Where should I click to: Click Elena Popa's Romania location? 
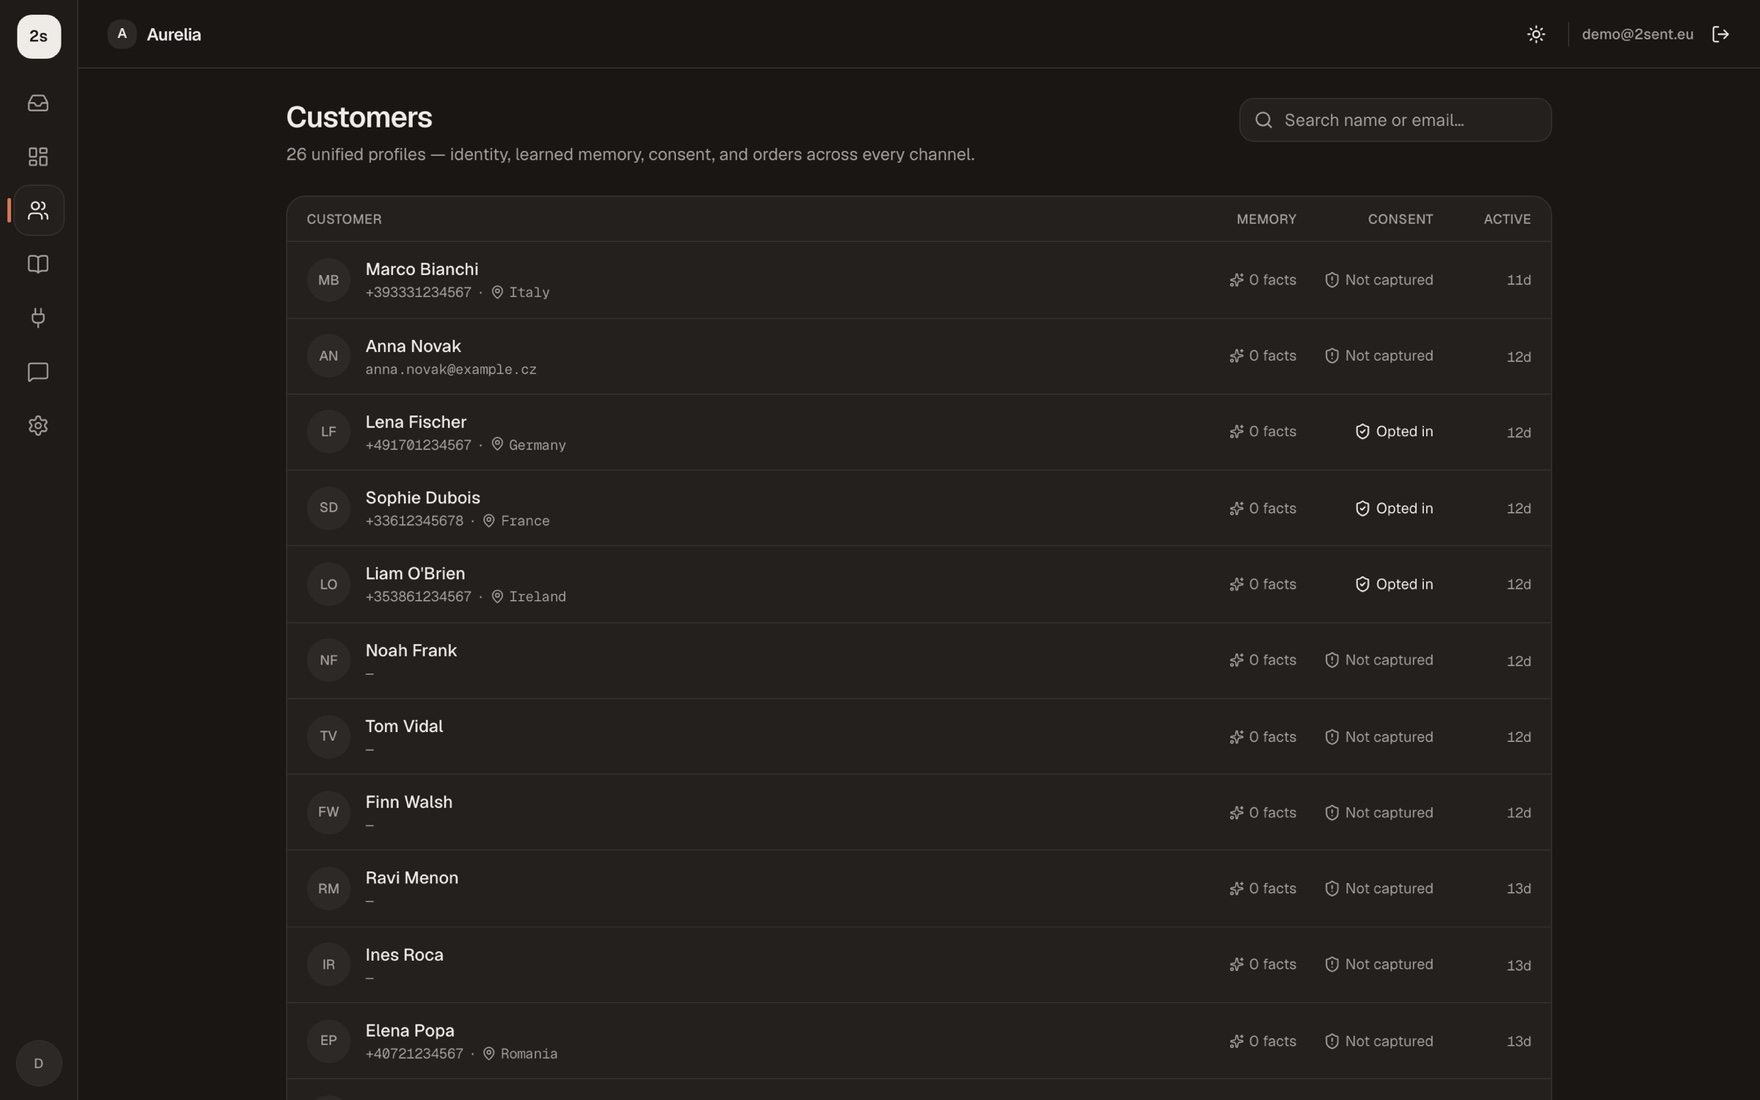(520, 1054)
